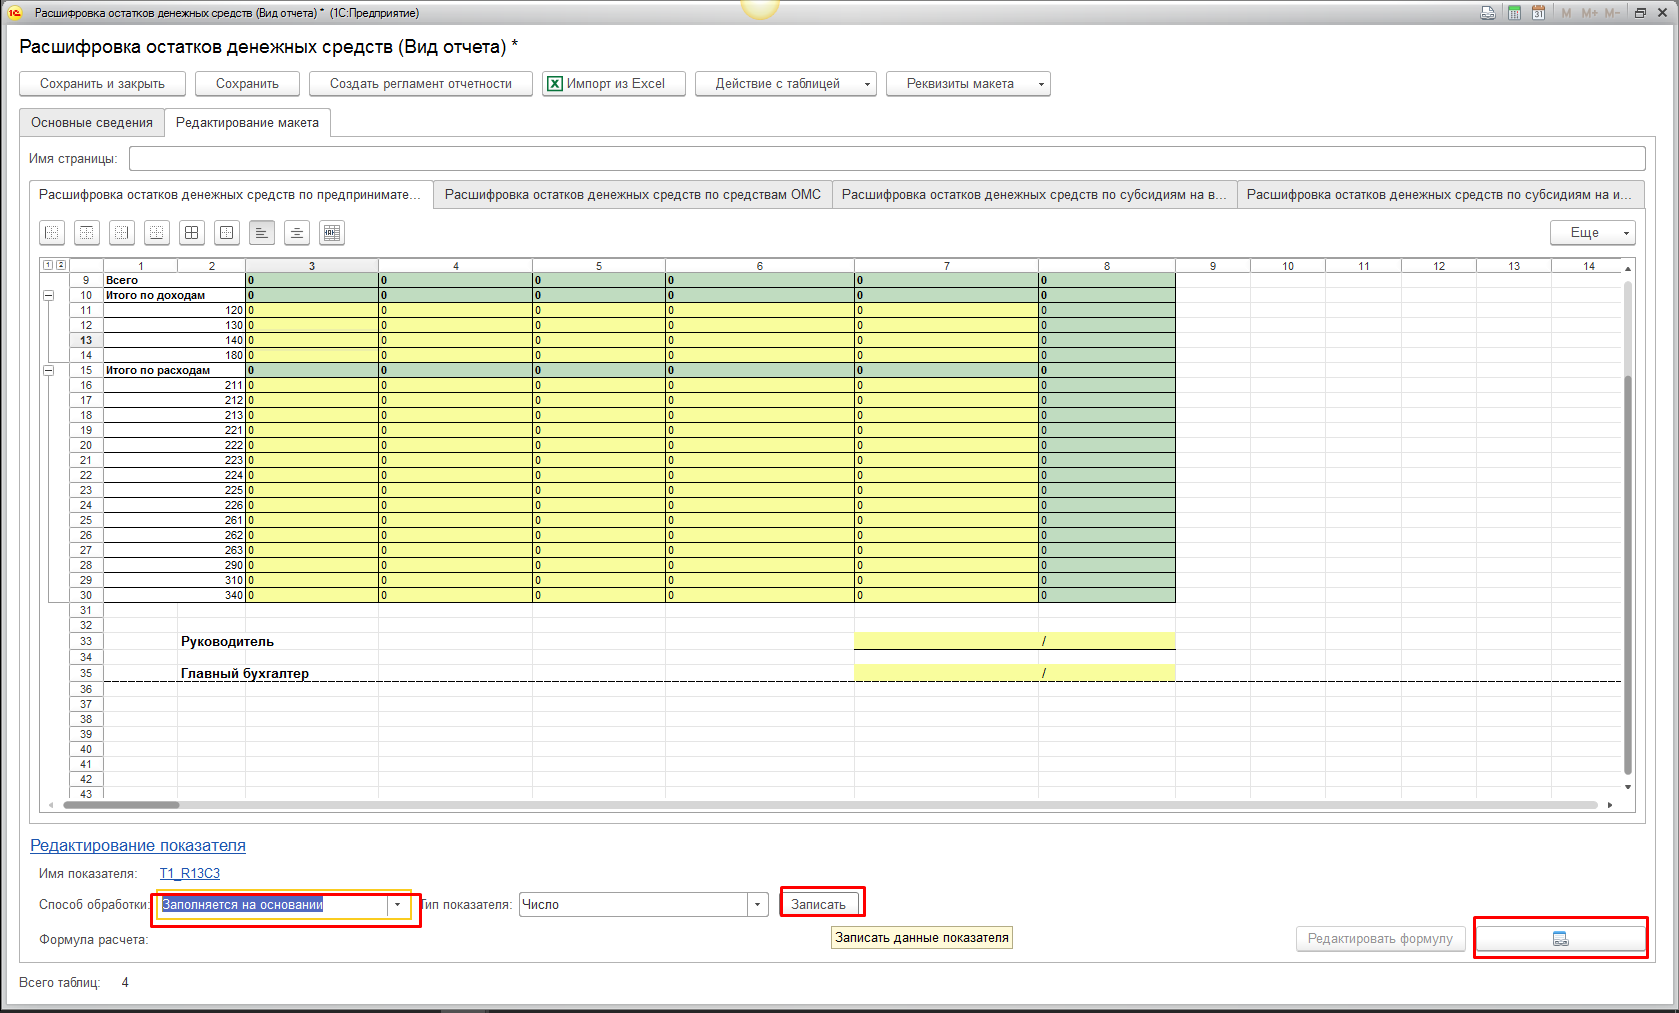
Task: Open the 'Способ обработки' dropdown list
Action: [398, 905]
